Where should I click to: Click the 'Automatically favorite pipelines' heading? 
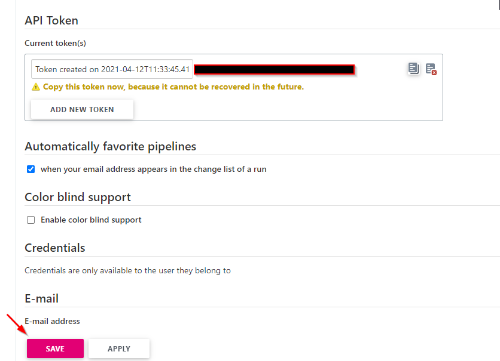point(110,146)
